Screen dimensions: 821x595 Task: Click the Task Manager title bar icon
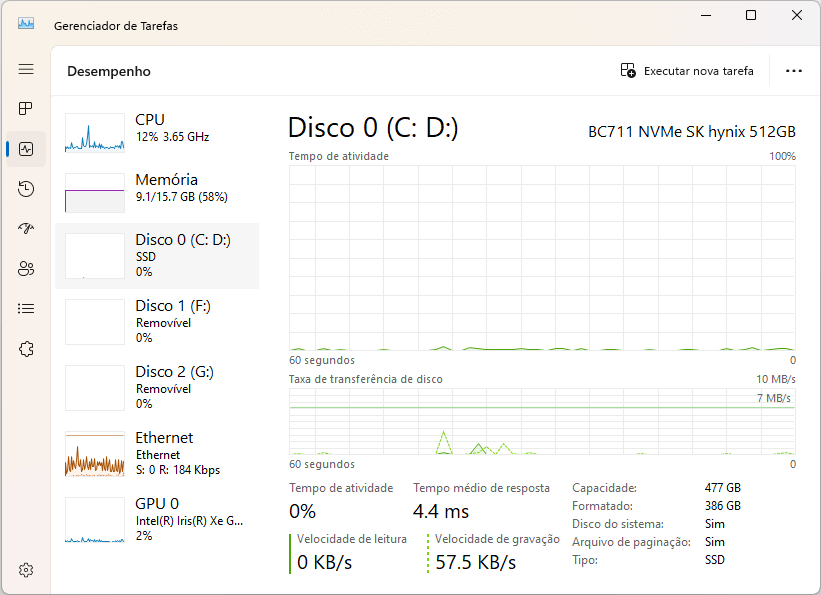pos(26,25)
